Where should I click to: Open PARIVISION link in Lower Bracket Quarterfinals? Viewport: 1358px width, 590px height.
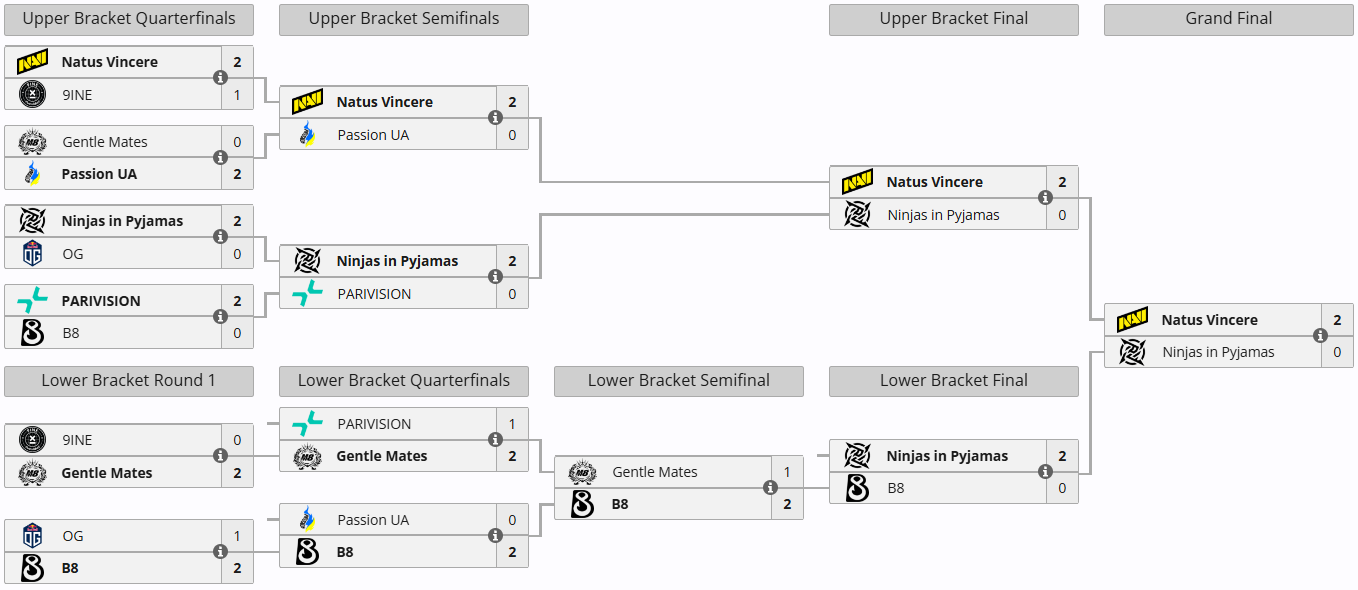374,424
